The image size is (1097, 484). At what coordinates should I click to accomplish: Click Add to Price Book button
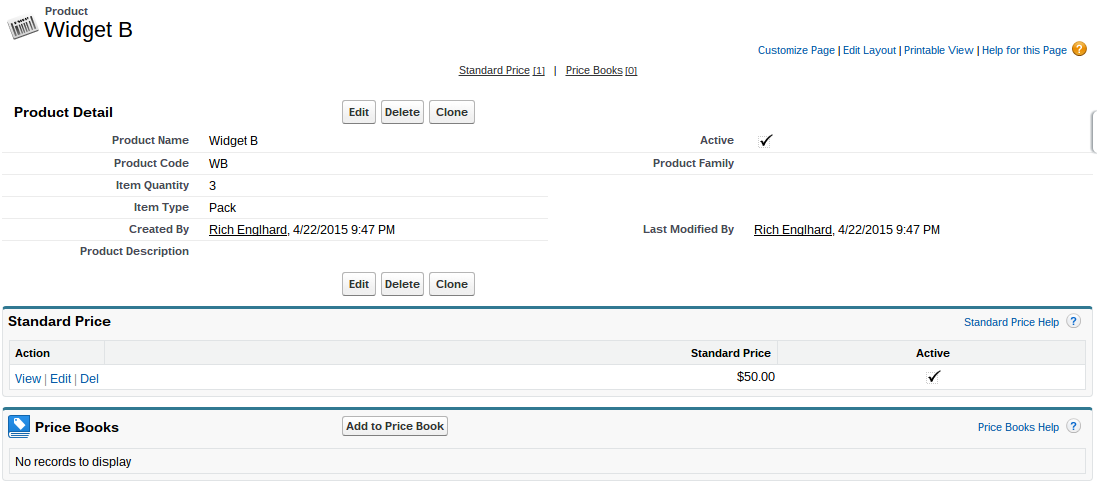(395, 426)
